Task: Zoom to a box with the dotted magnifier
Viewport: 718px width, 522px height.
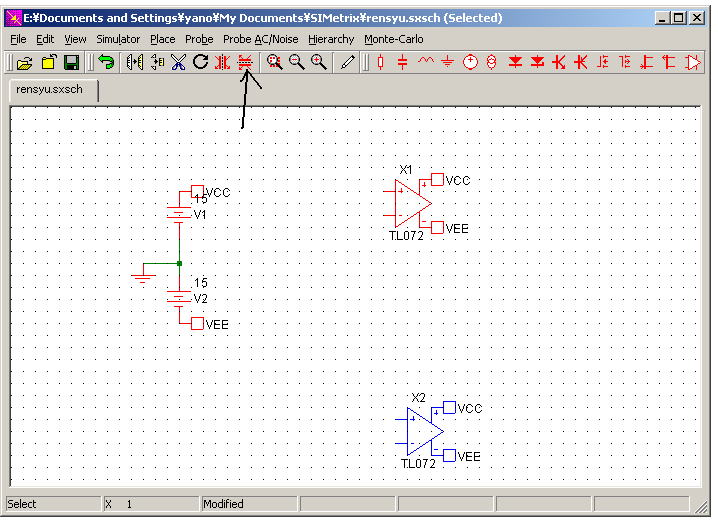Action: pyautogui.click(x=274, y=62)
